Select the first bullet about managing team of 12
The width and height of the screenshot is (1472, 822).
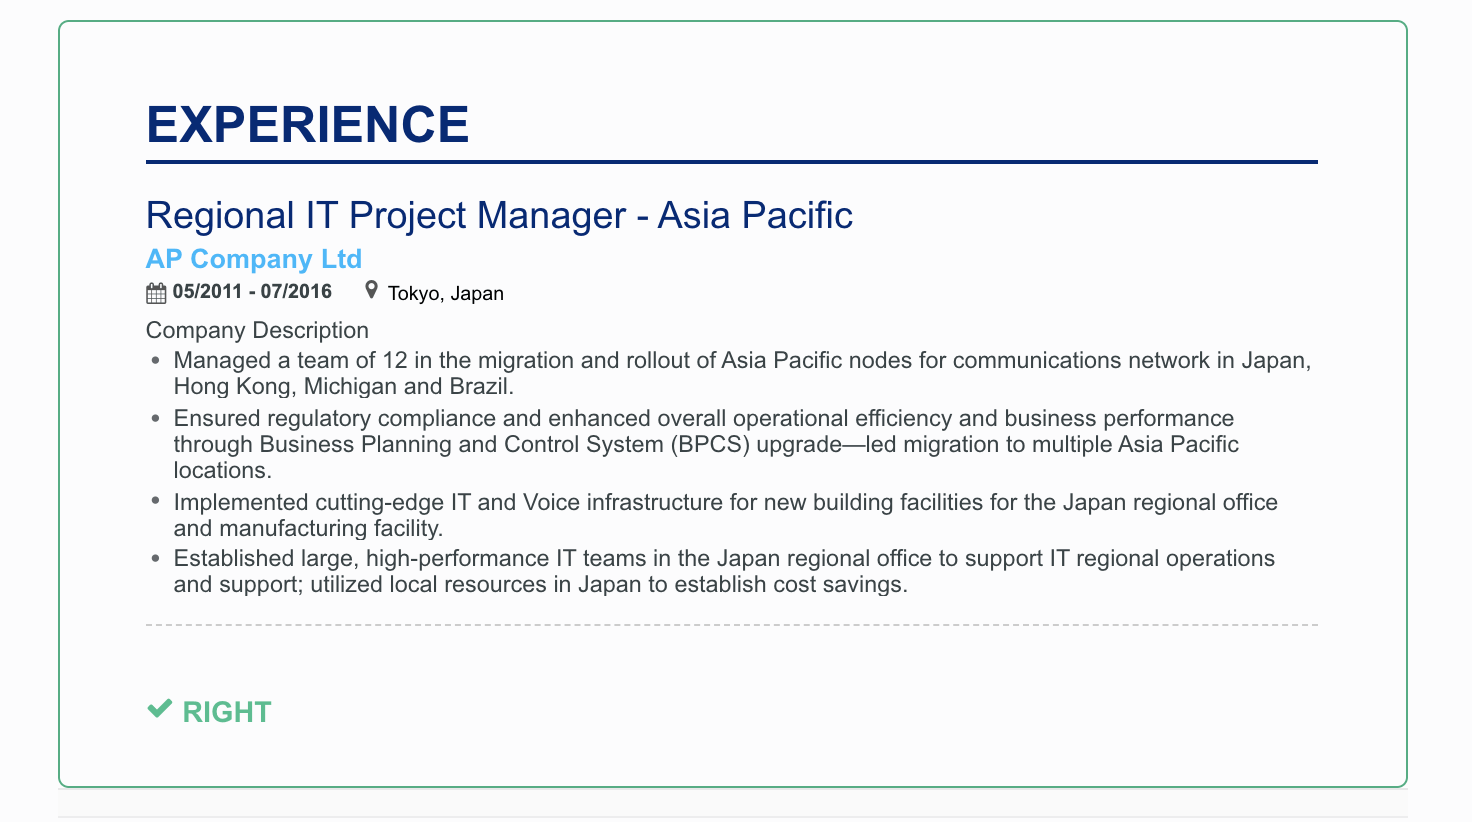[x=742, y=373]
